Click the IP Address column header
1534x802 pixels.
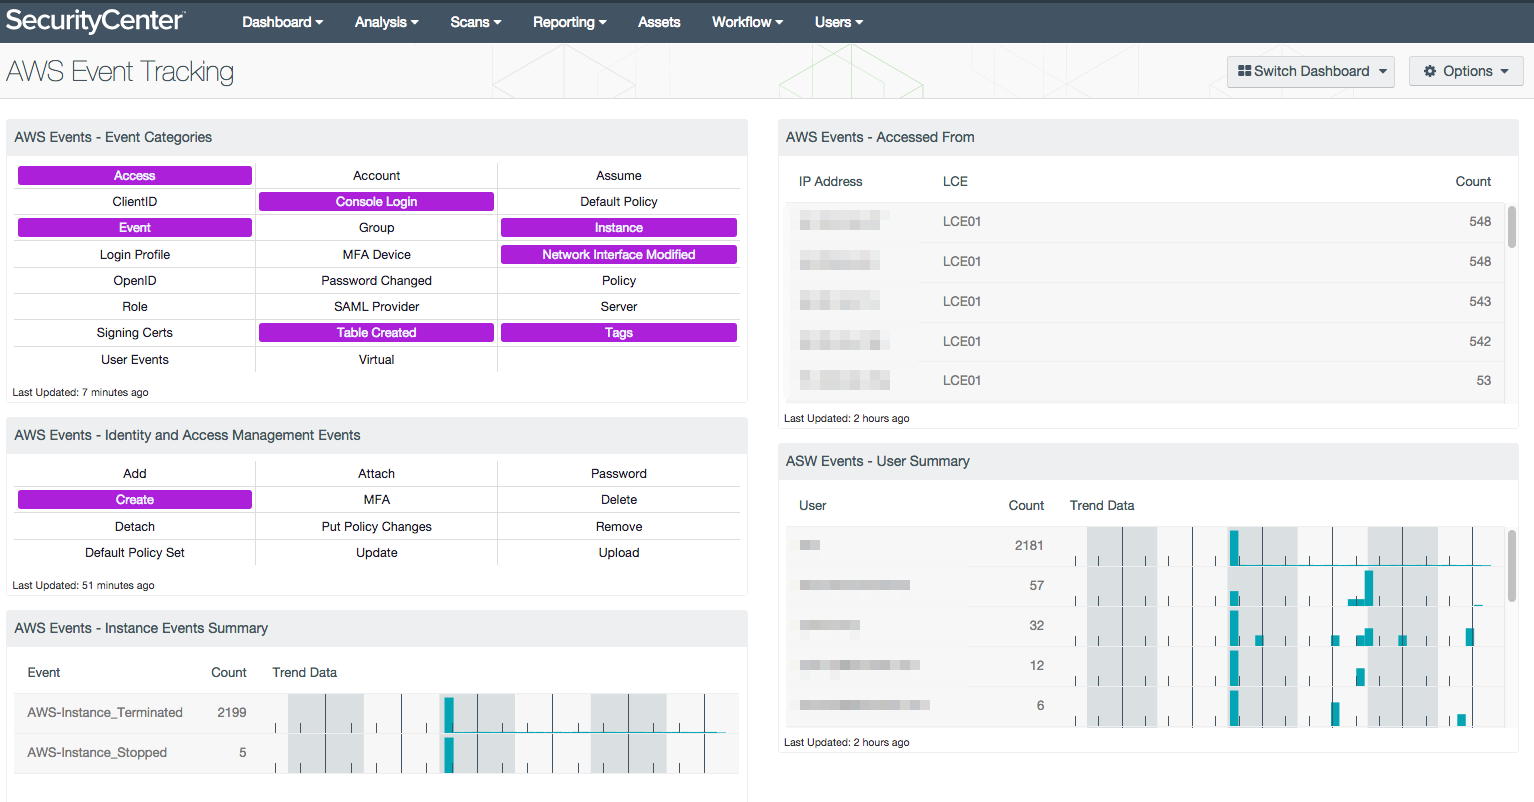(x=830, y=182)
